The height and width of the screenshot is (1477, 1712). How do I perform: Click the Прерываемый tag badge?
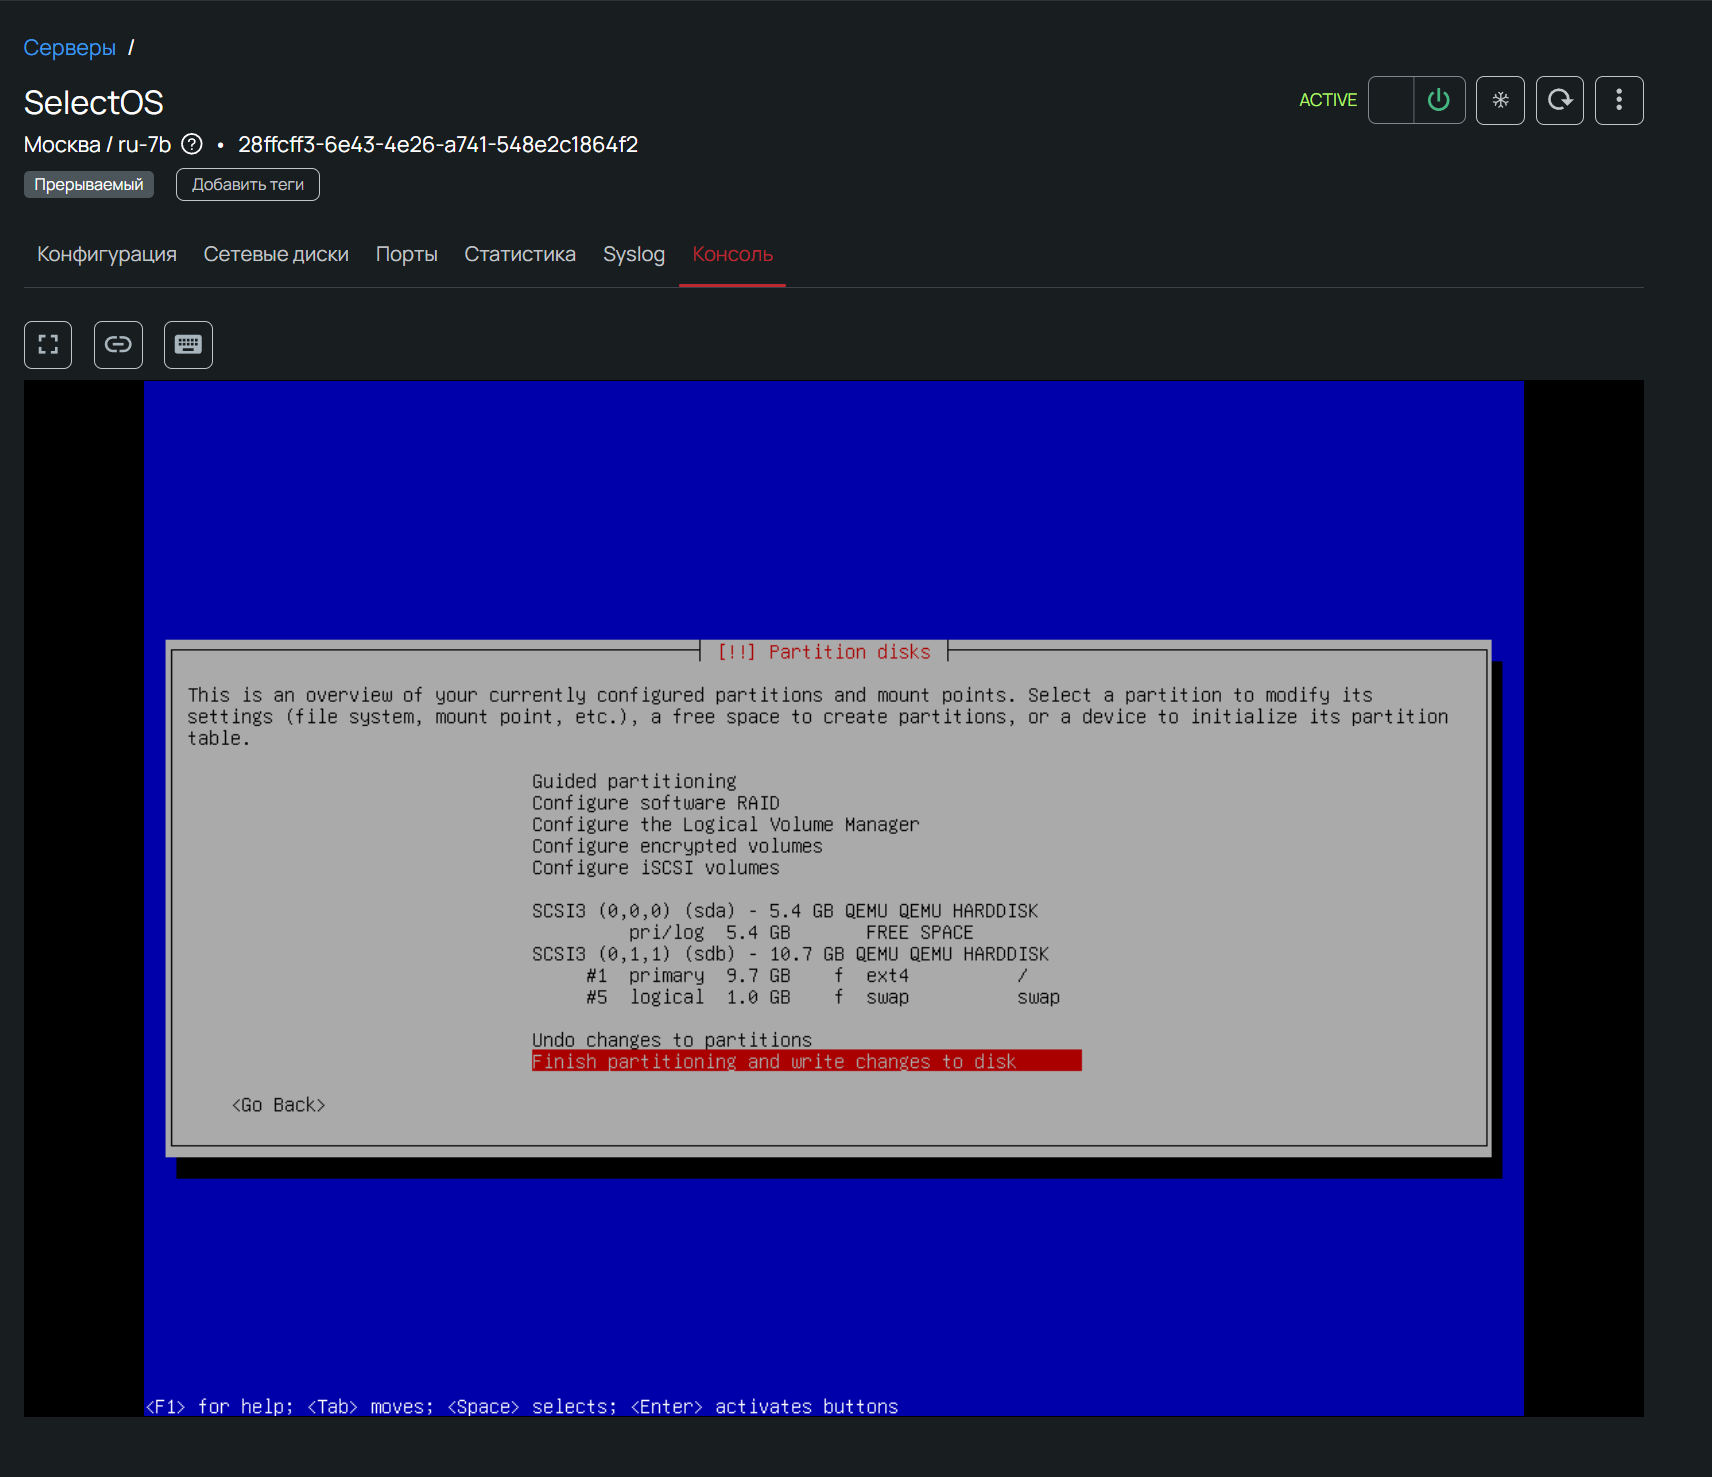[x=89, y=185]
